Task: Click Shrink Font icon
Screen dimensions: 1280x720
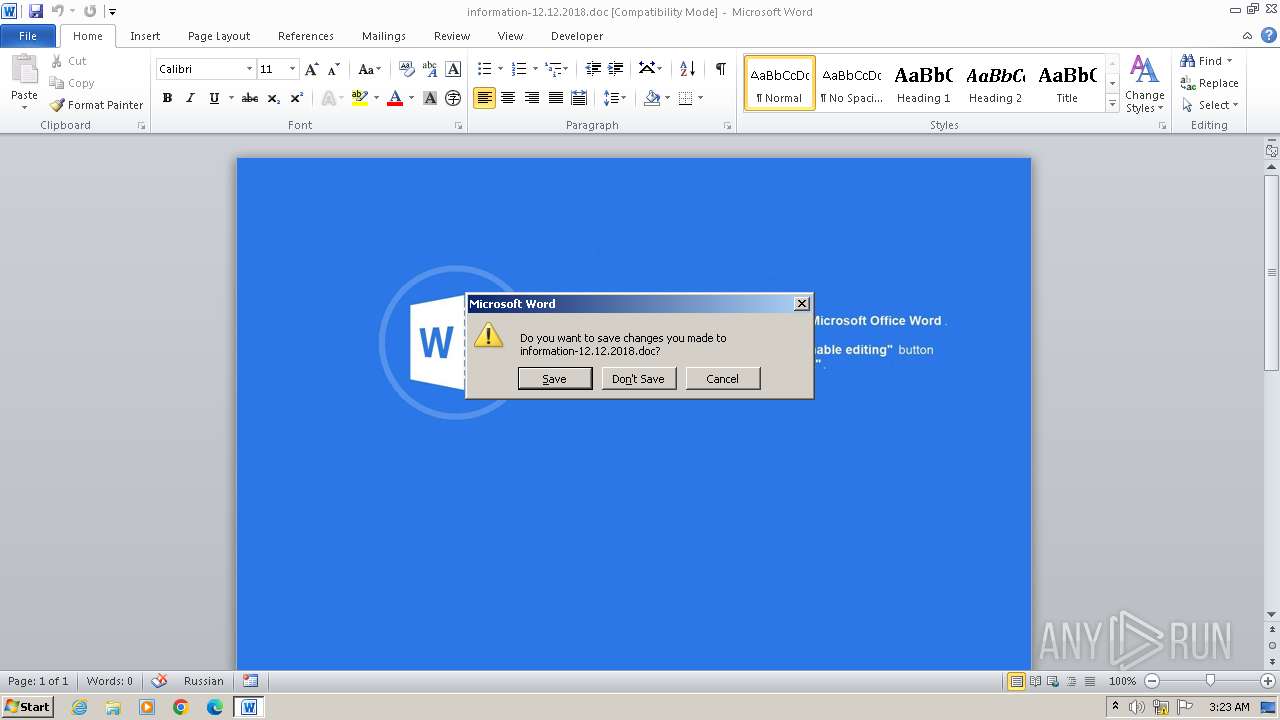Action: (334, 69)
